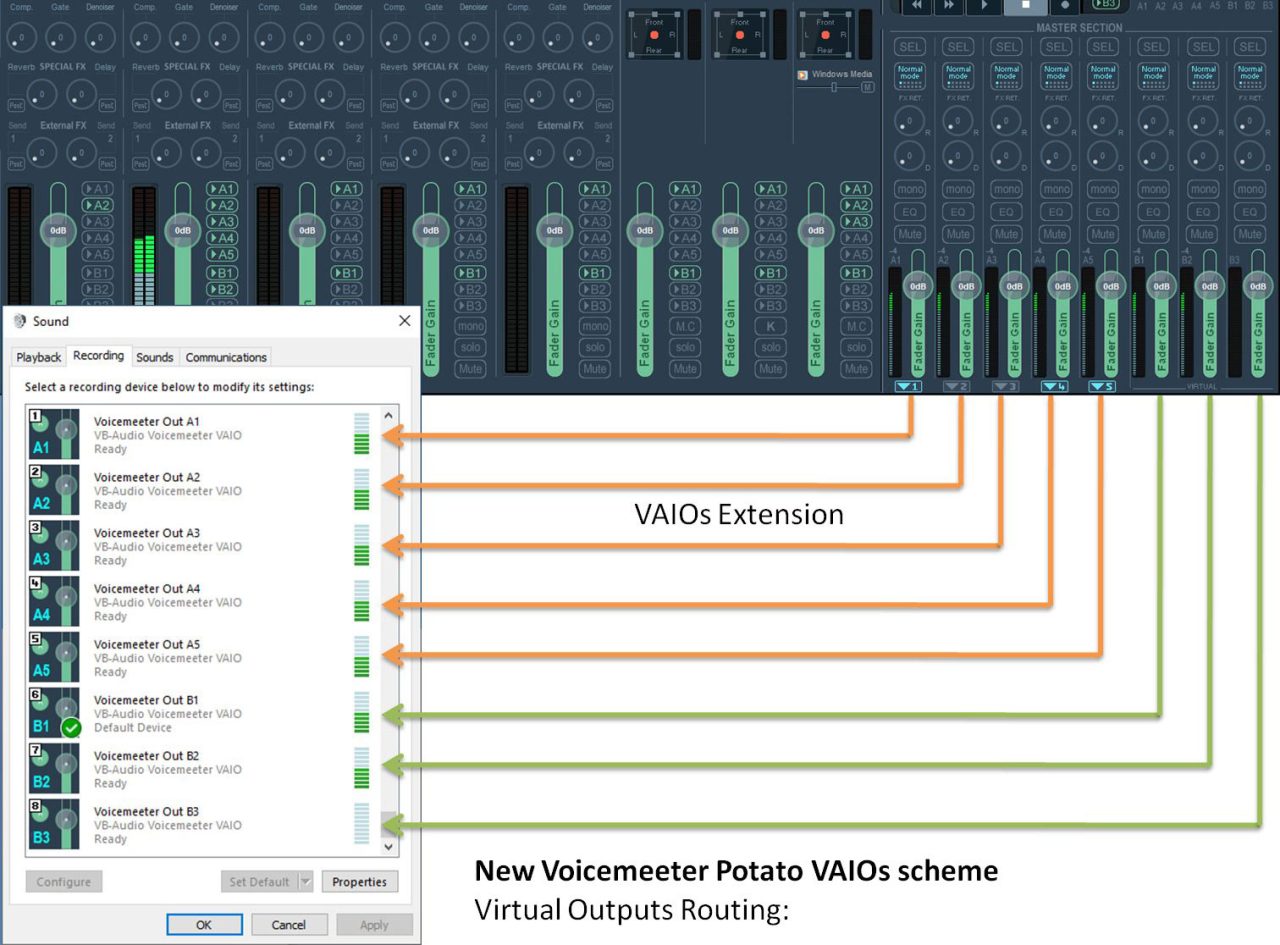Click the Windows Media player icon

click(802, 74)
